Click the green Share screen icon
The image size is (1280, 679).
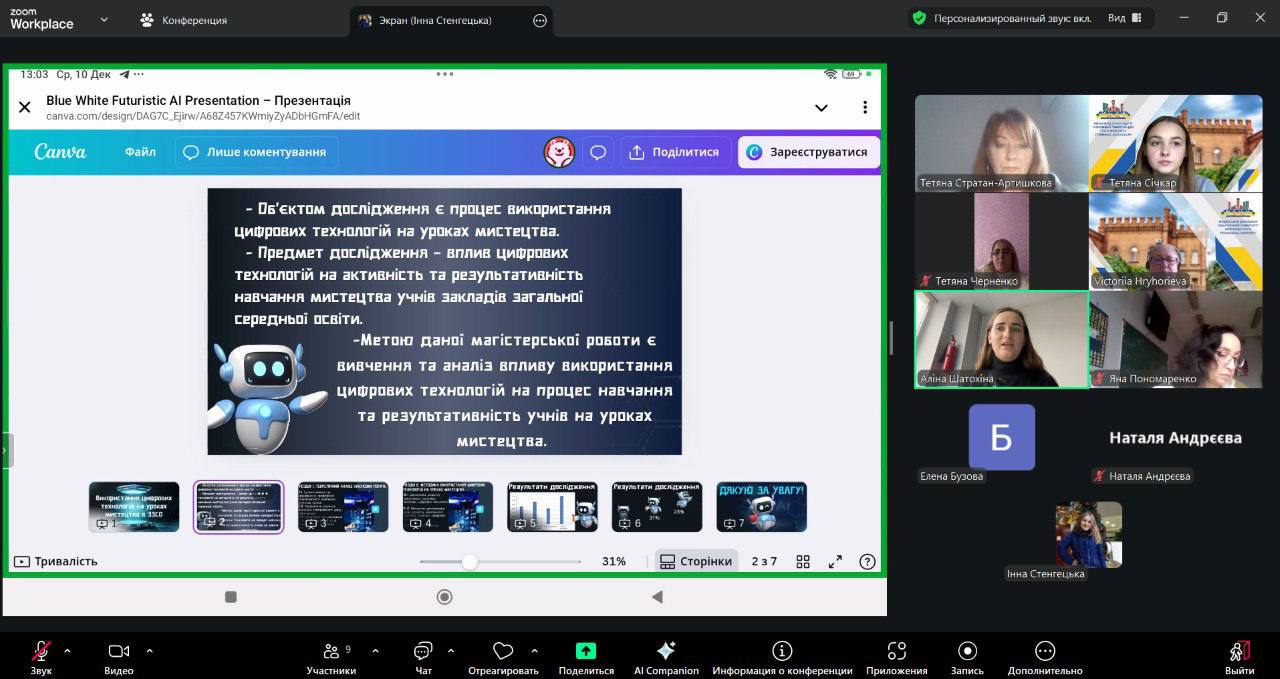(x=586, y=651)
